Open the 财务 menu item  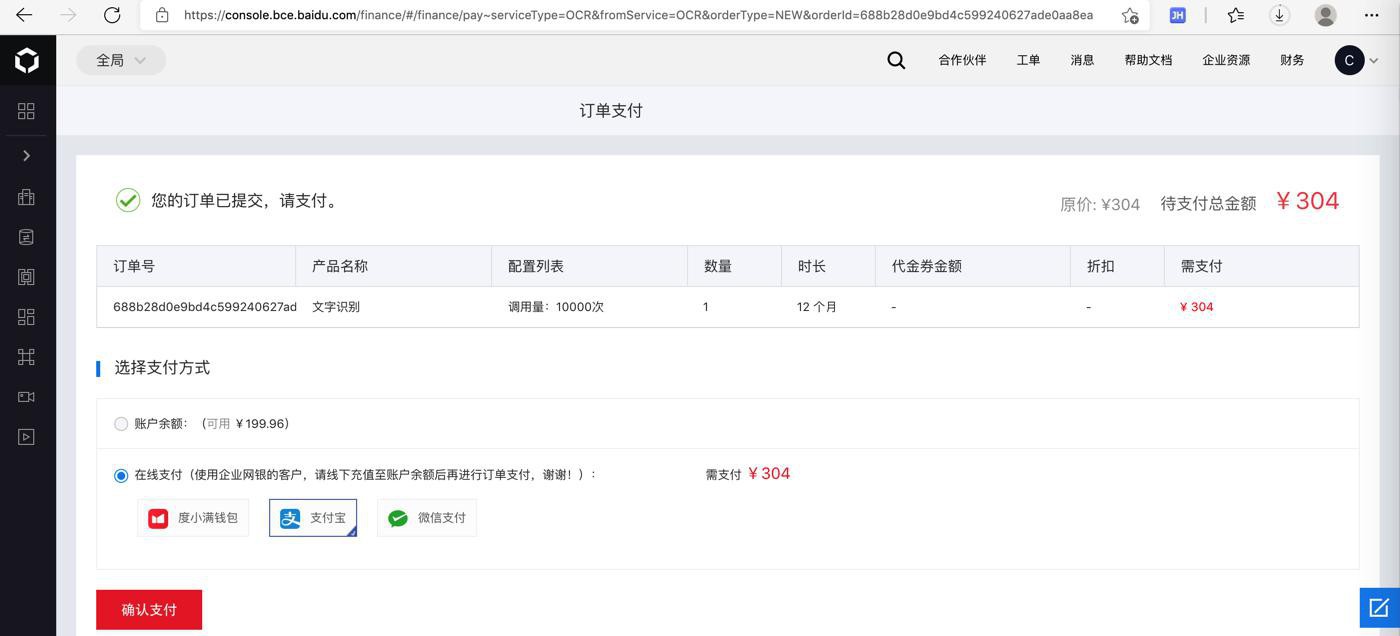tap(1292, 60)
